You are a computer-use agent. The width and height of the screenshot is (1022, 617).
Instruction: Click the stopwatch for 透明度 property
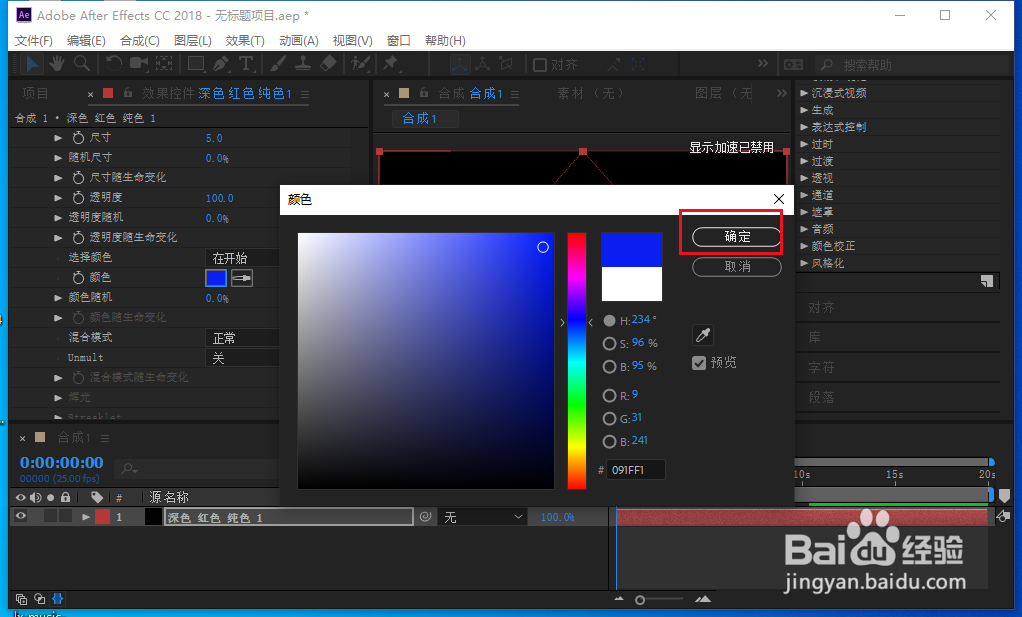click(x=78, y=197)
